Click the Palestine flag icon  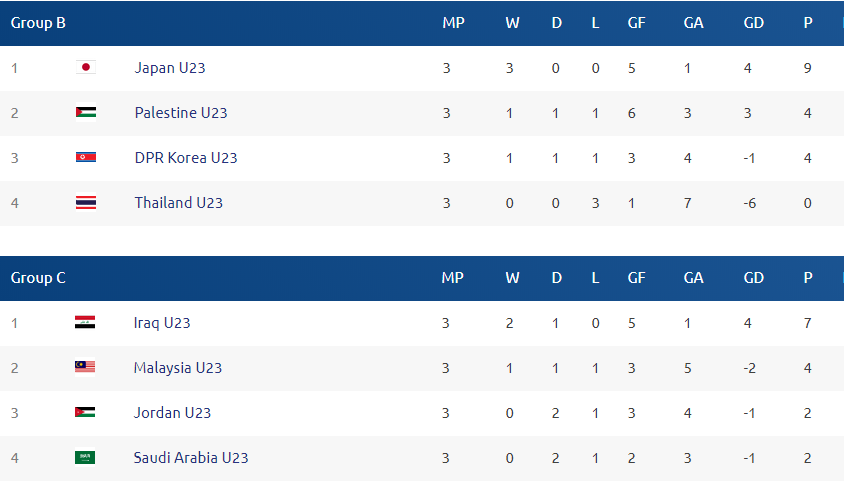click(x=86, y=112)
